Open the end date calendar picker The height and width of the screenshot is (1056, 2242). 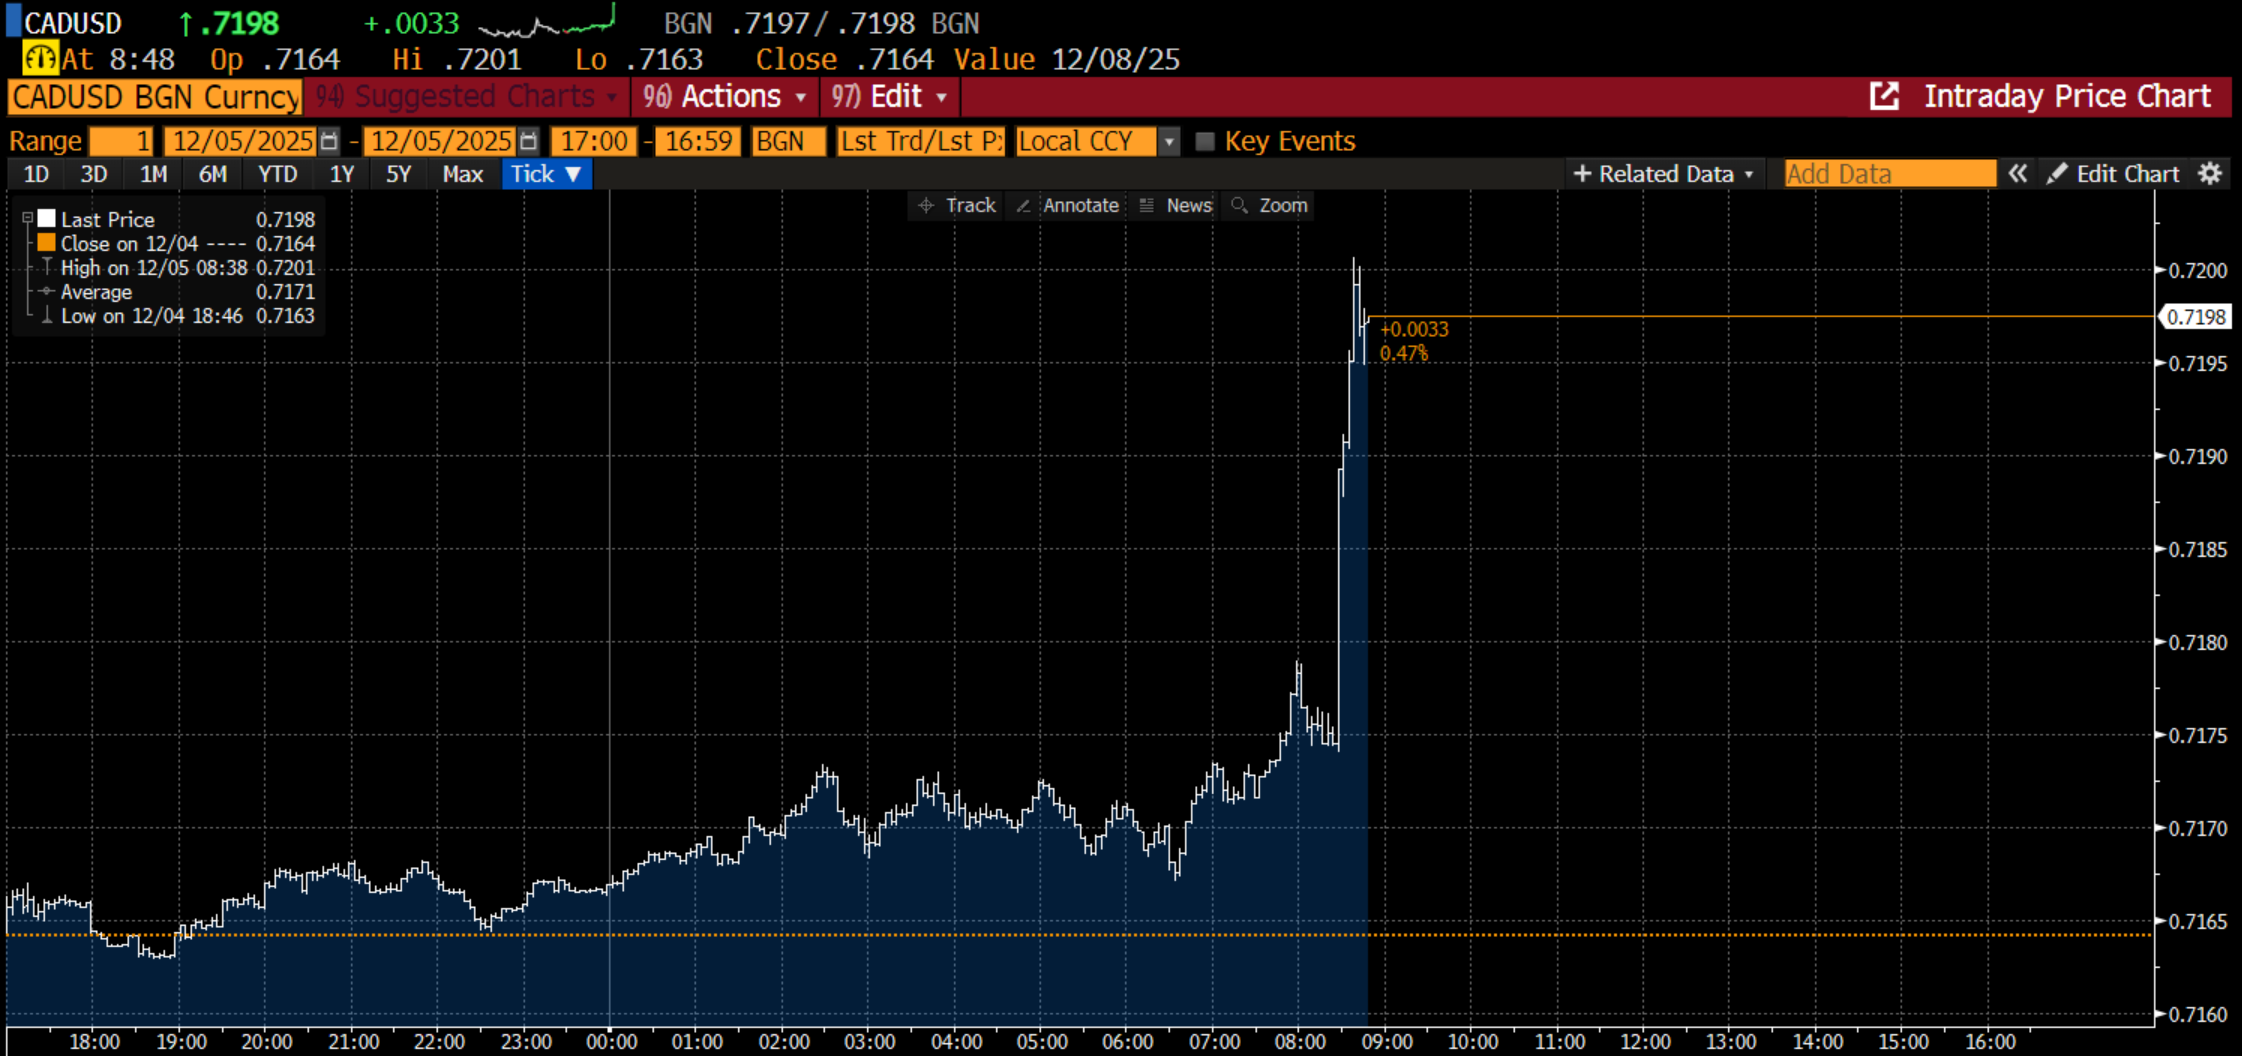pyautogui.click(x=529, y=141)
